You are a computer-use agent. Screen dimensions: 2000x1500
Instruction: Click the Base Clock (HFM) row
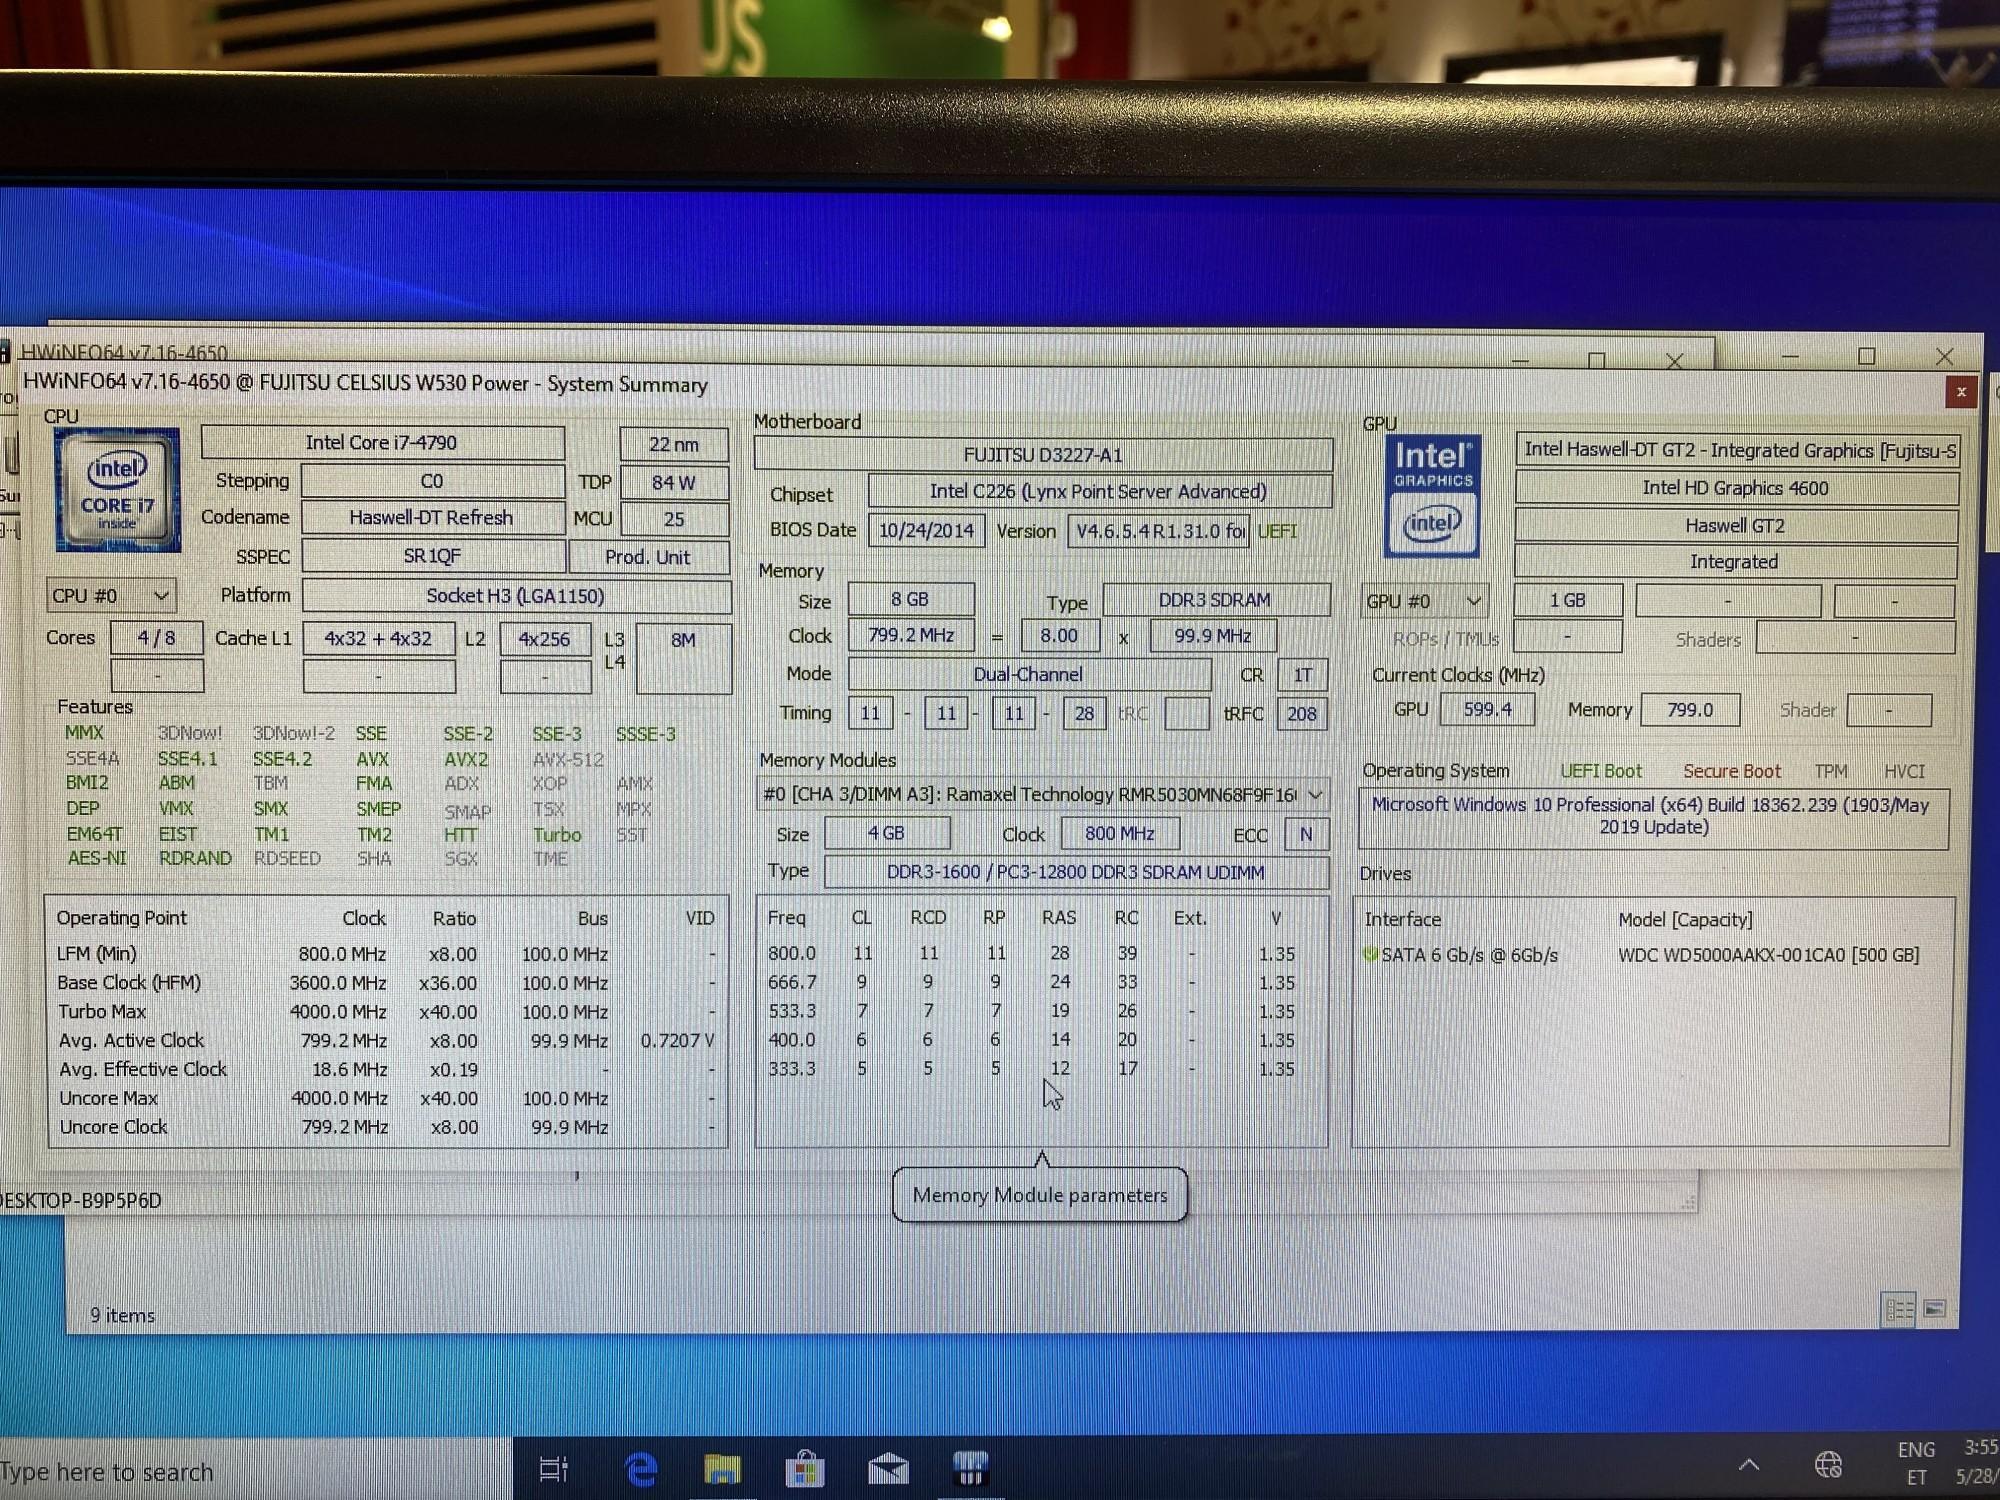pyautogui.click(x=388, y=983)
